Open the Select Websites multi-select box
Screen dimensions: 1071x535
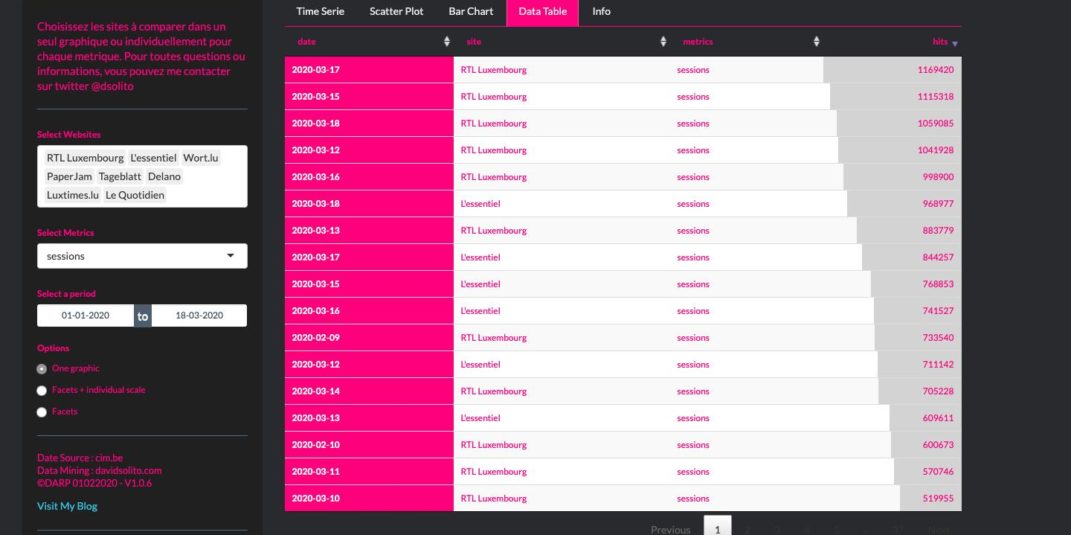click(x=142, y=176)
